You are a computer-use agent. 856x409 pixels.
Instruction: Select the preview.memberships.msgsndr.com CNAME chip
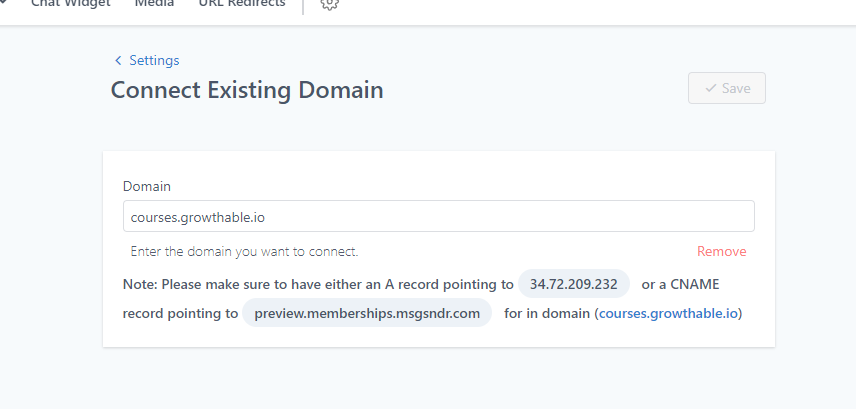click(x=367, y=313)
